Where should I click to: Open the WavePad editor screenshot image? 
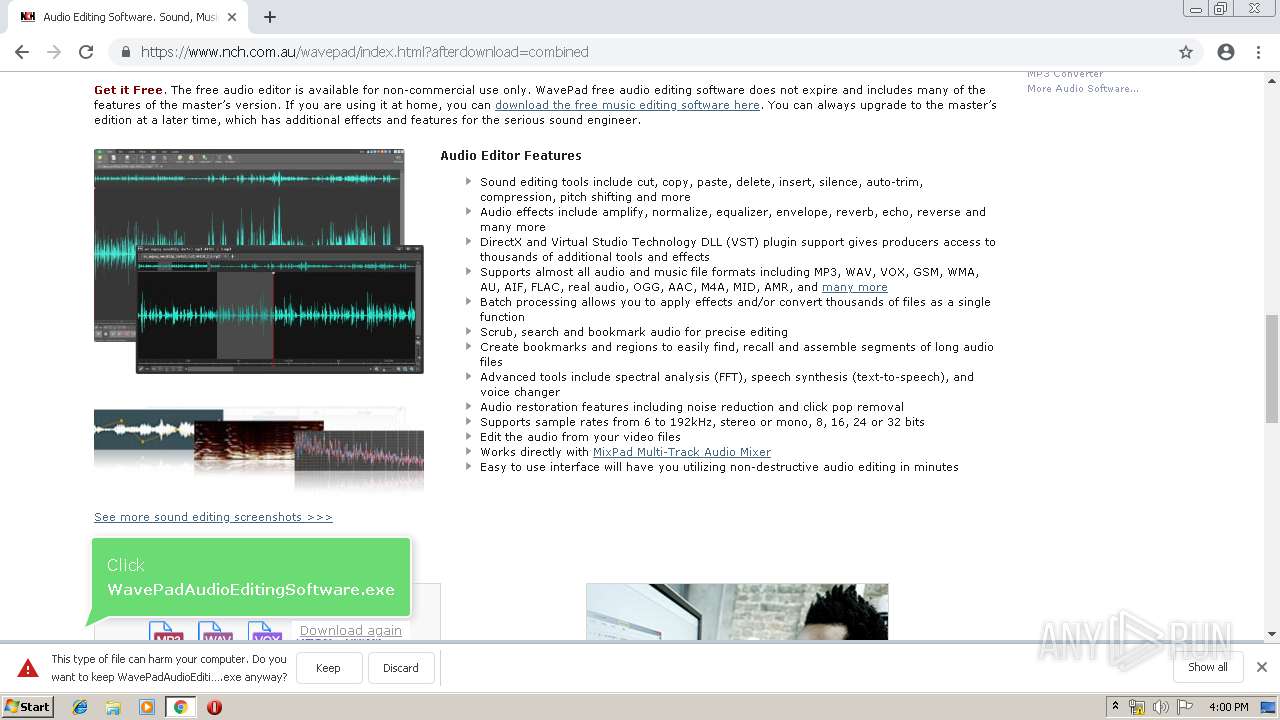[x=259, y=261]
